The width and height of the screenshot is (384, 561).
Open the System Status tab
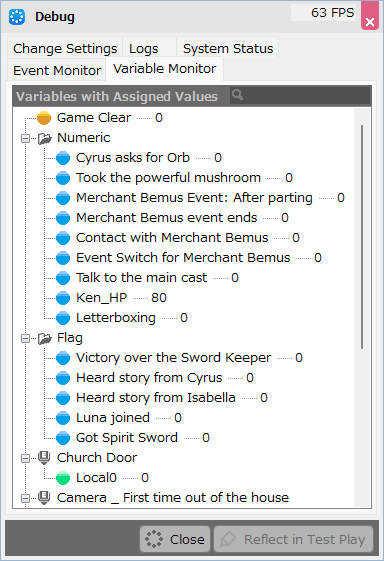[228, 48]
